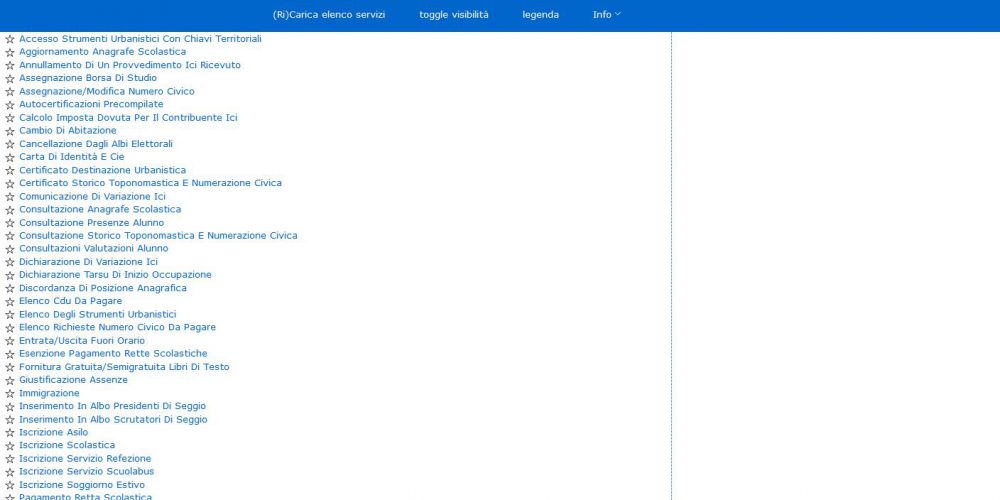Star Comunicazione Di Variazione Ici
The height and width of the screenshot is (500, 1000).
click(10, 197)
